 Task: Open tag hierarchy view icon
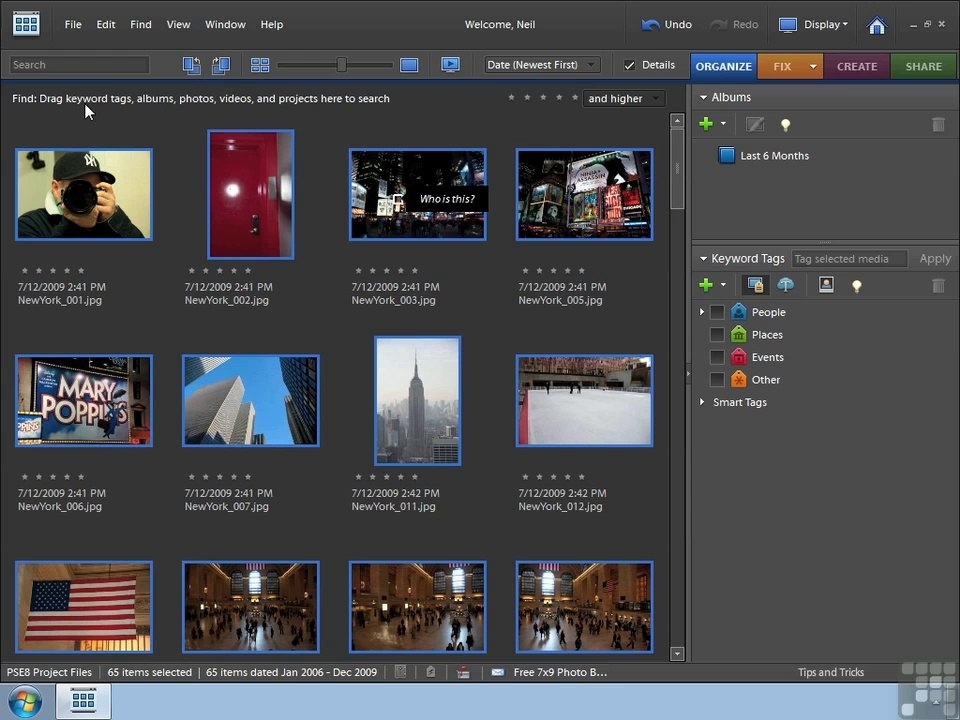pyautogui.click(x=756, y=285)
